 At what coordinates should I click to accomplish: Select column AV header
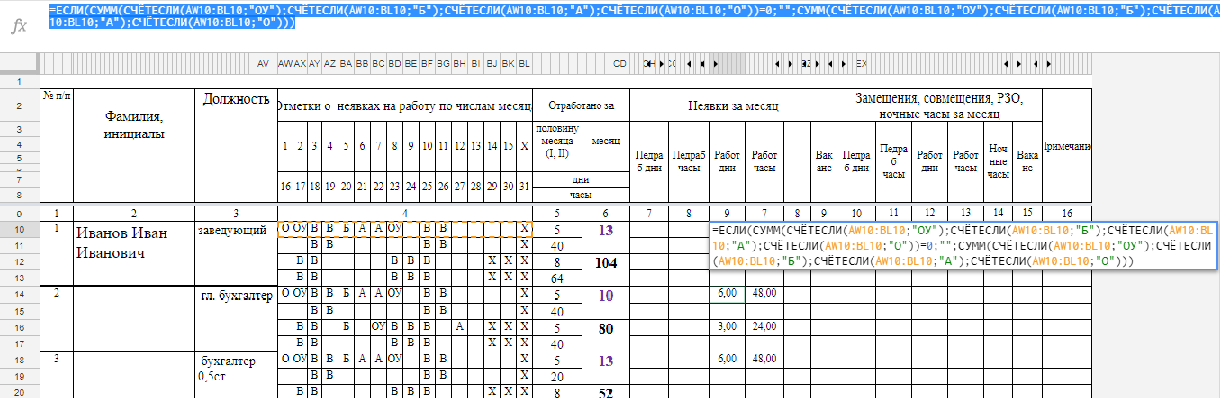tap(264, 64)
